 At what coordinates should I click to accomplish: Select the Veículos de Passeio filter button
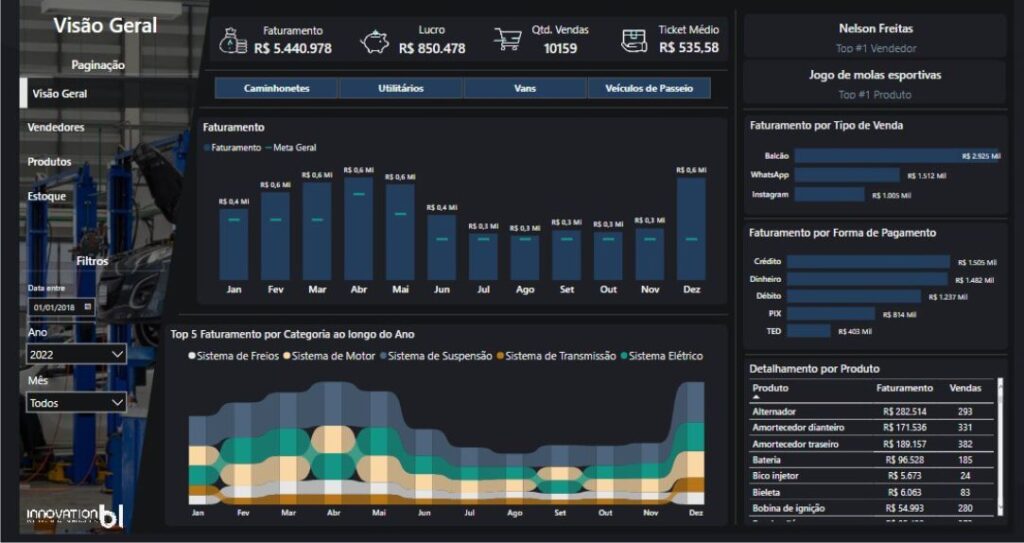click(x=648, y=88)
